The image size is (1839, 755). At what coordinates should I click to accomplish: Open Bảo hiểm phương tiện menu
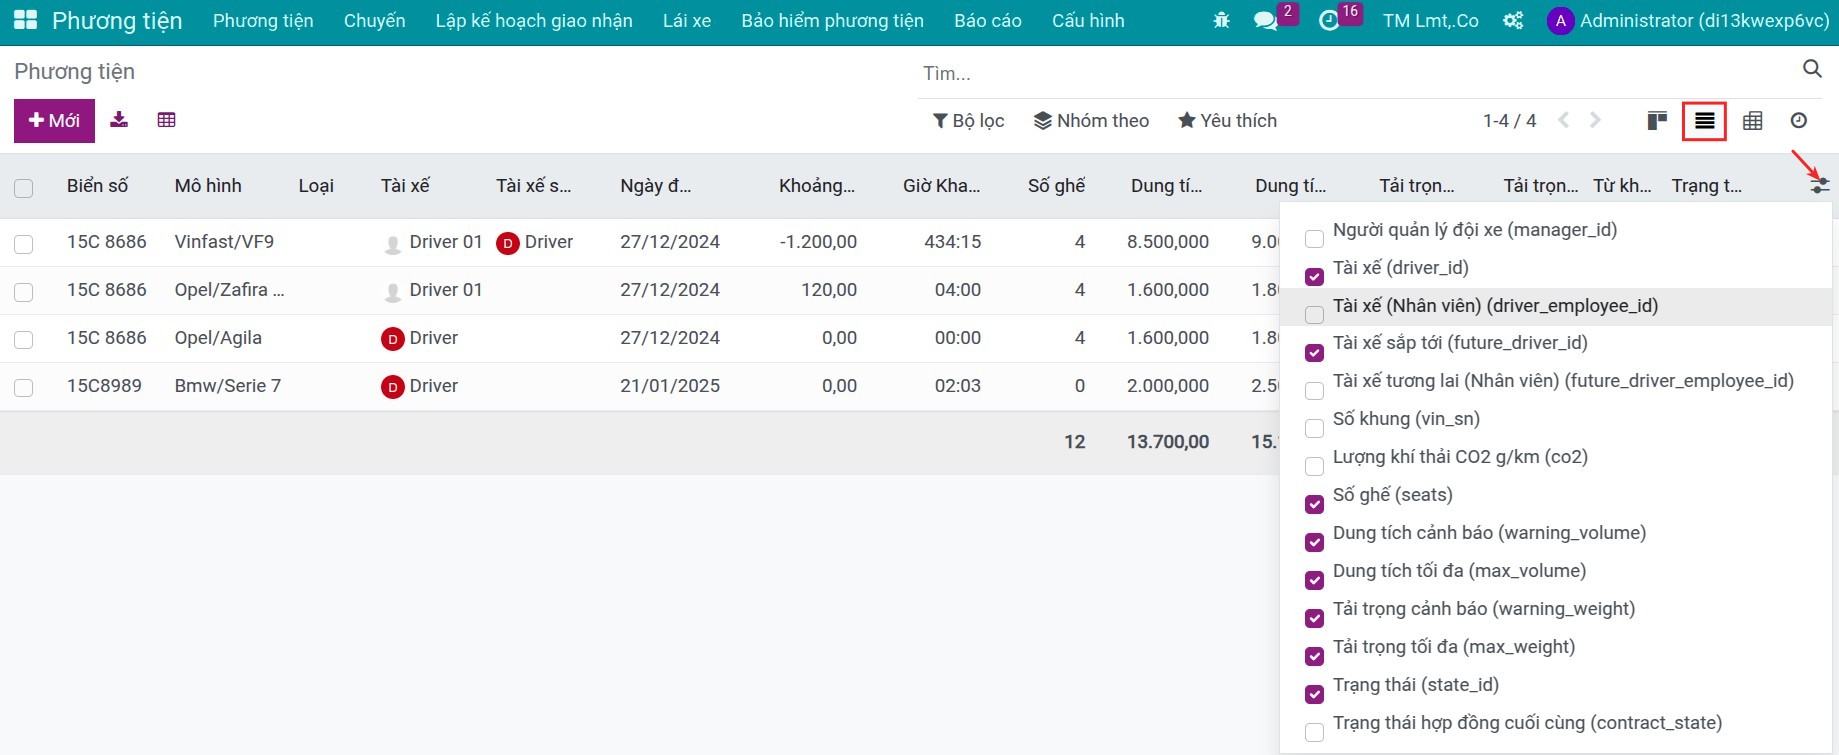click(x=833, y=21)
